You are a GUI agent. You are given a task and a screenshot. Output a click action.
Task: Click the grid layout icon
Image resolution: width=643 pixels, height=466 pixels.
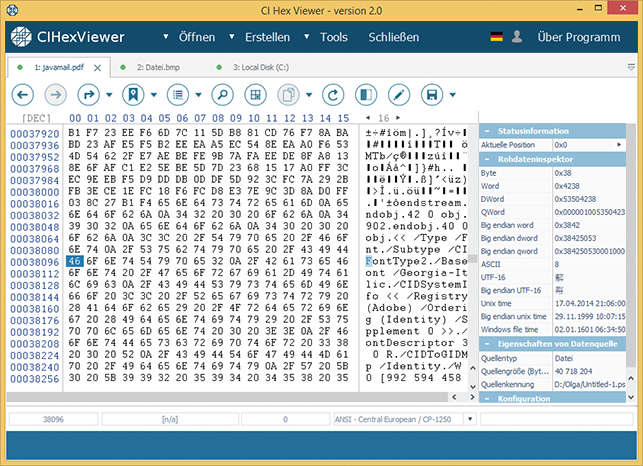[255, 95]
